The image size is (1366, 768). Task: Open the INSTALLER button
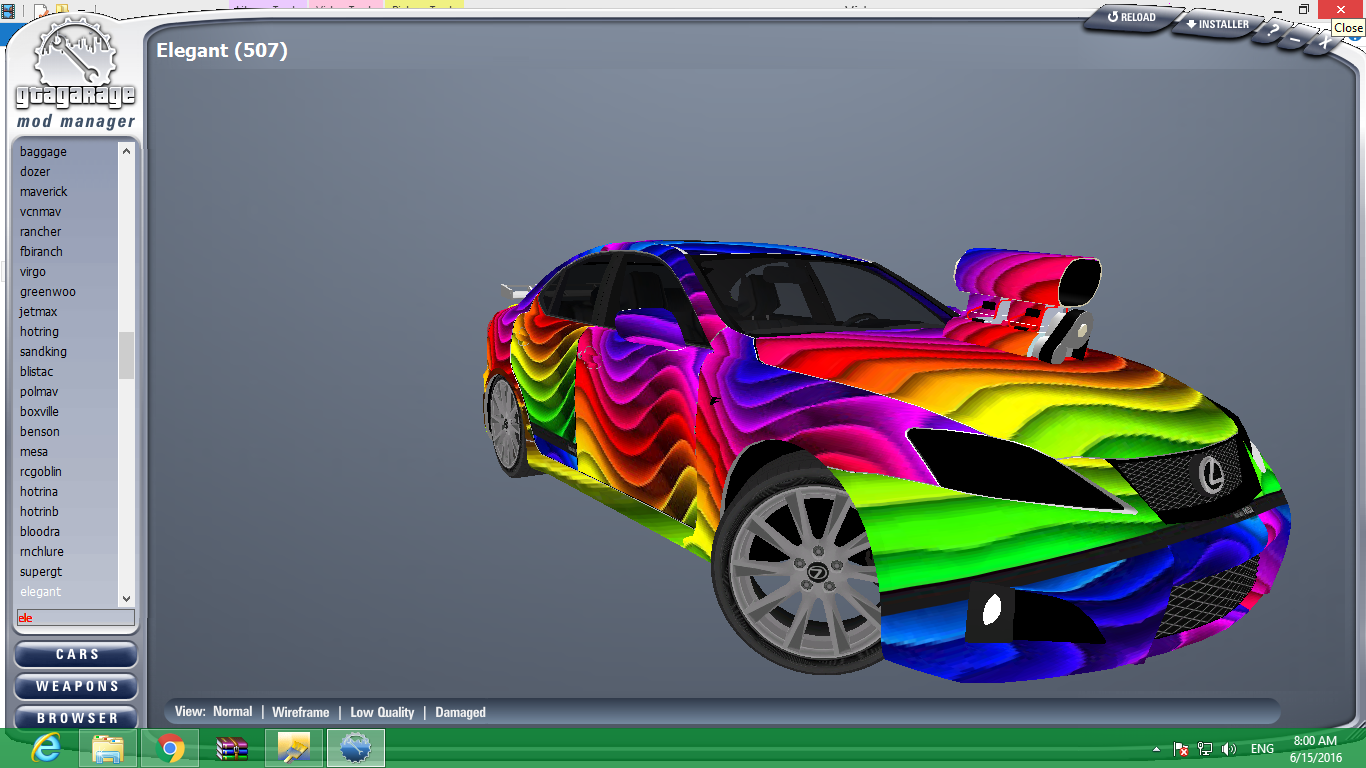[1217, 24]
